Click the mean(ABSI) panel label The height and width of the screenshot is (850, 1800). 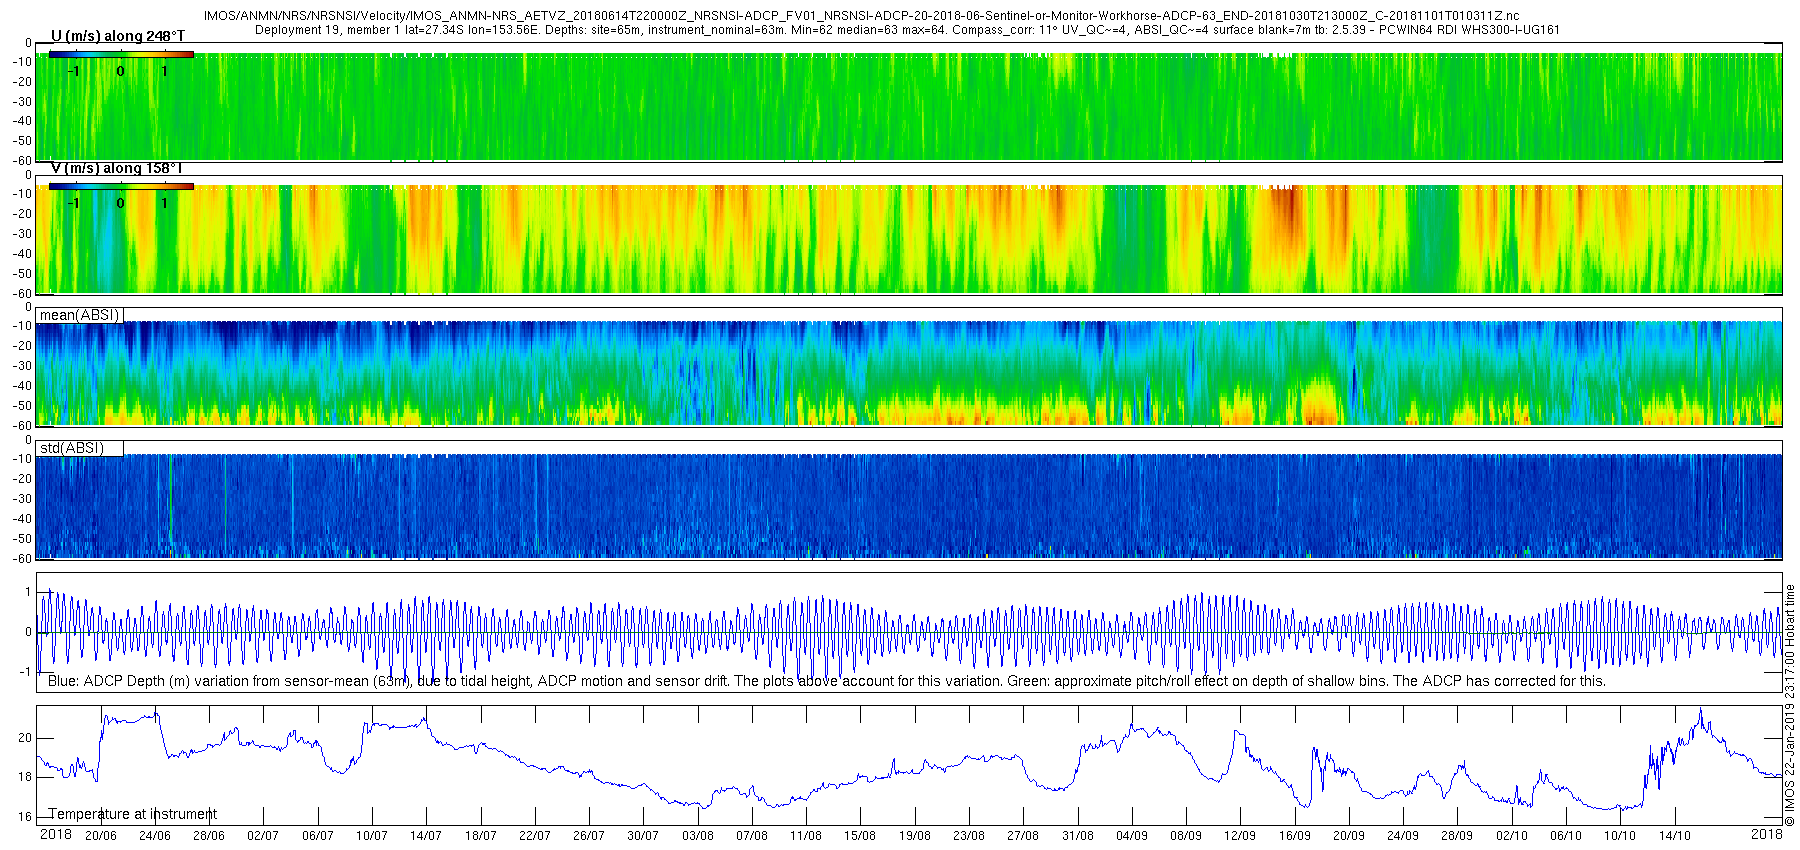[79, 315]
